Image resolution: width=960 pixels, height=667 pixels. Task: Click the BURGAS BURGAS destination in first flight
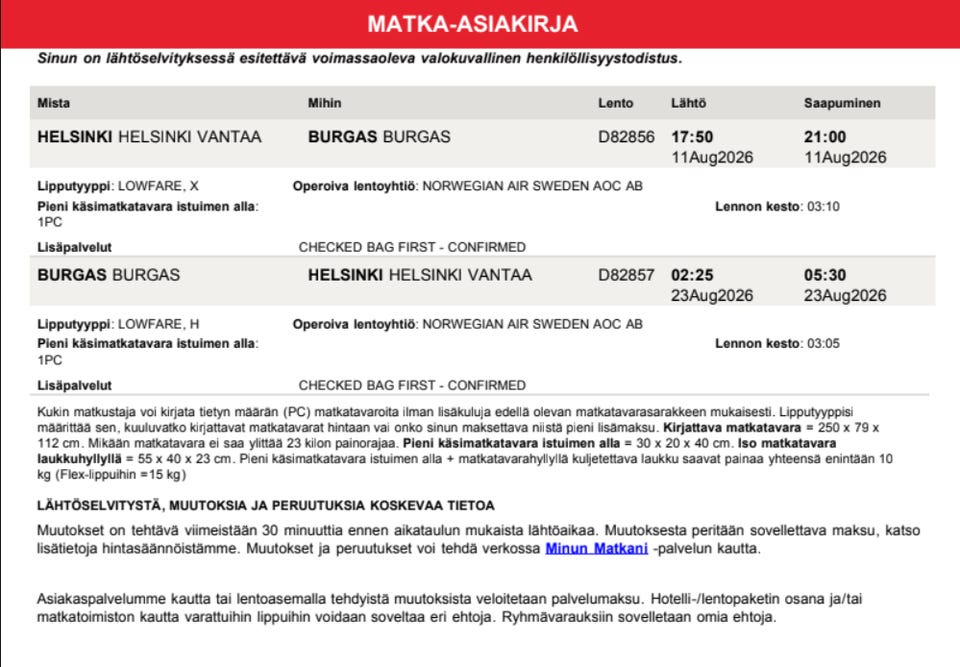(x=379, y=137)
